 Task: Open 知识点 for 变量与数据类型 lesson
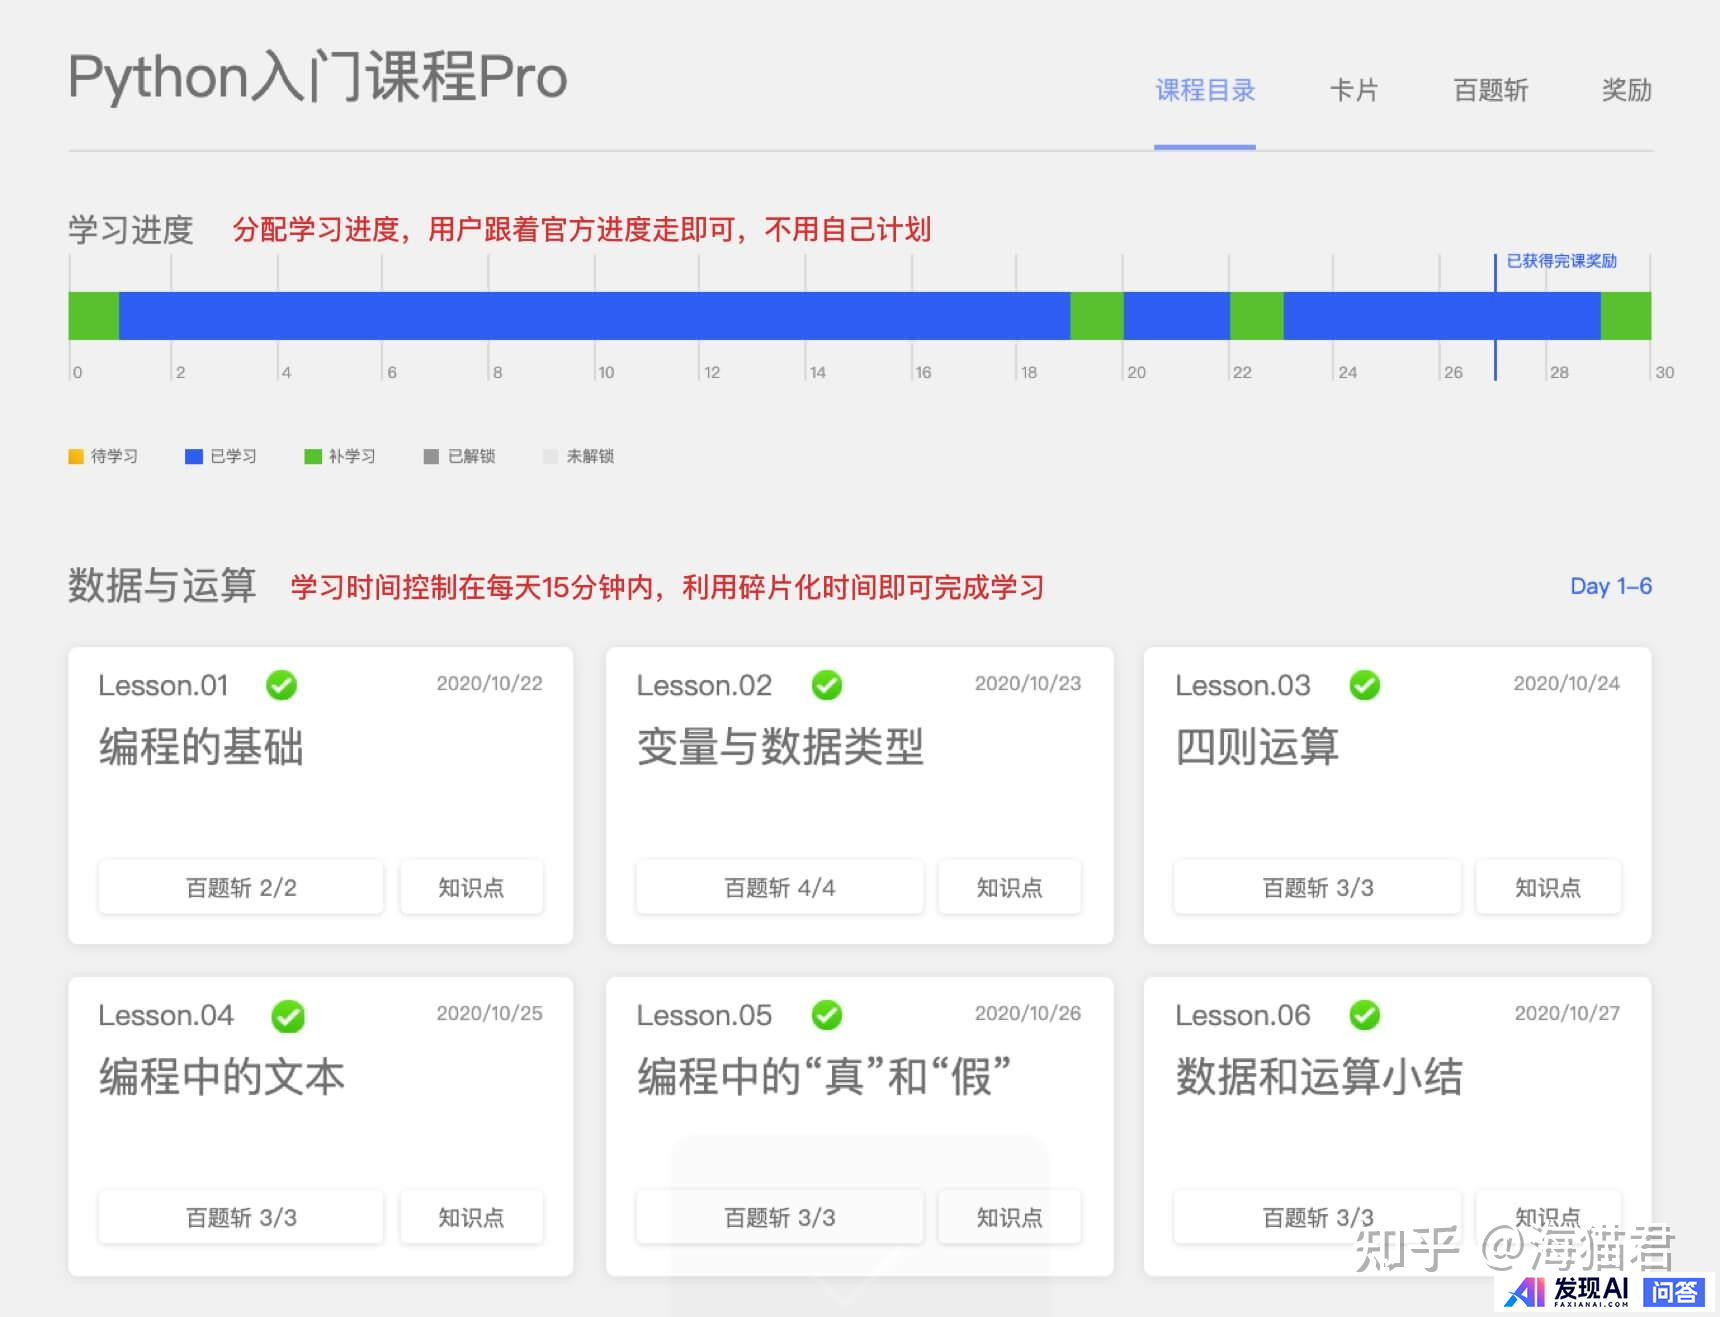tap(1009, 887)
